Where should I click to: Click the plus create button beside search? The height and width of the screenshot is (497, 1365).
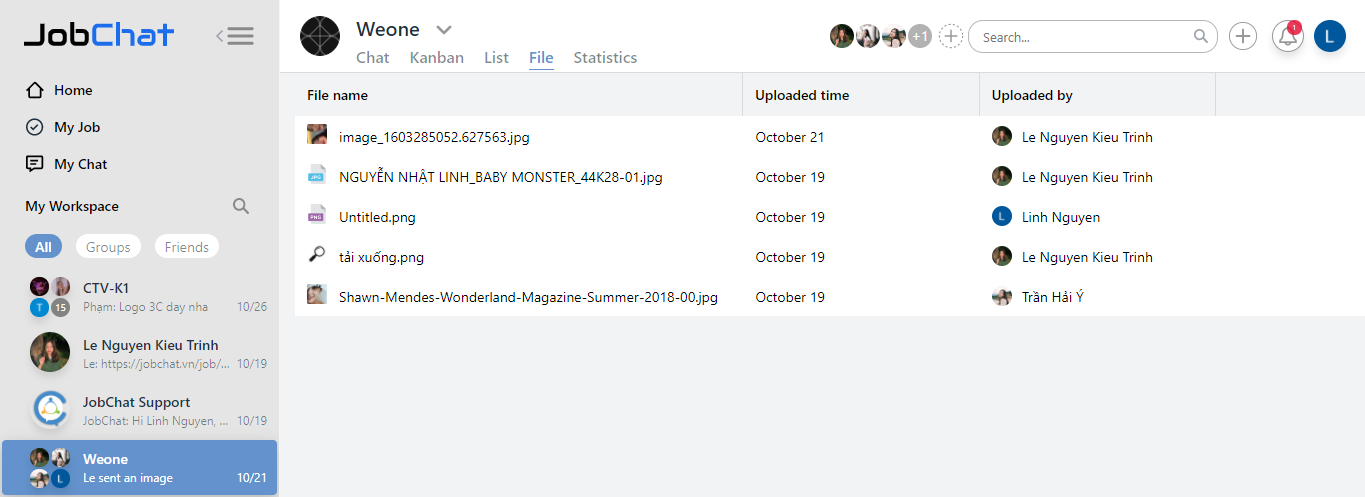click(x=1243, y=37)
